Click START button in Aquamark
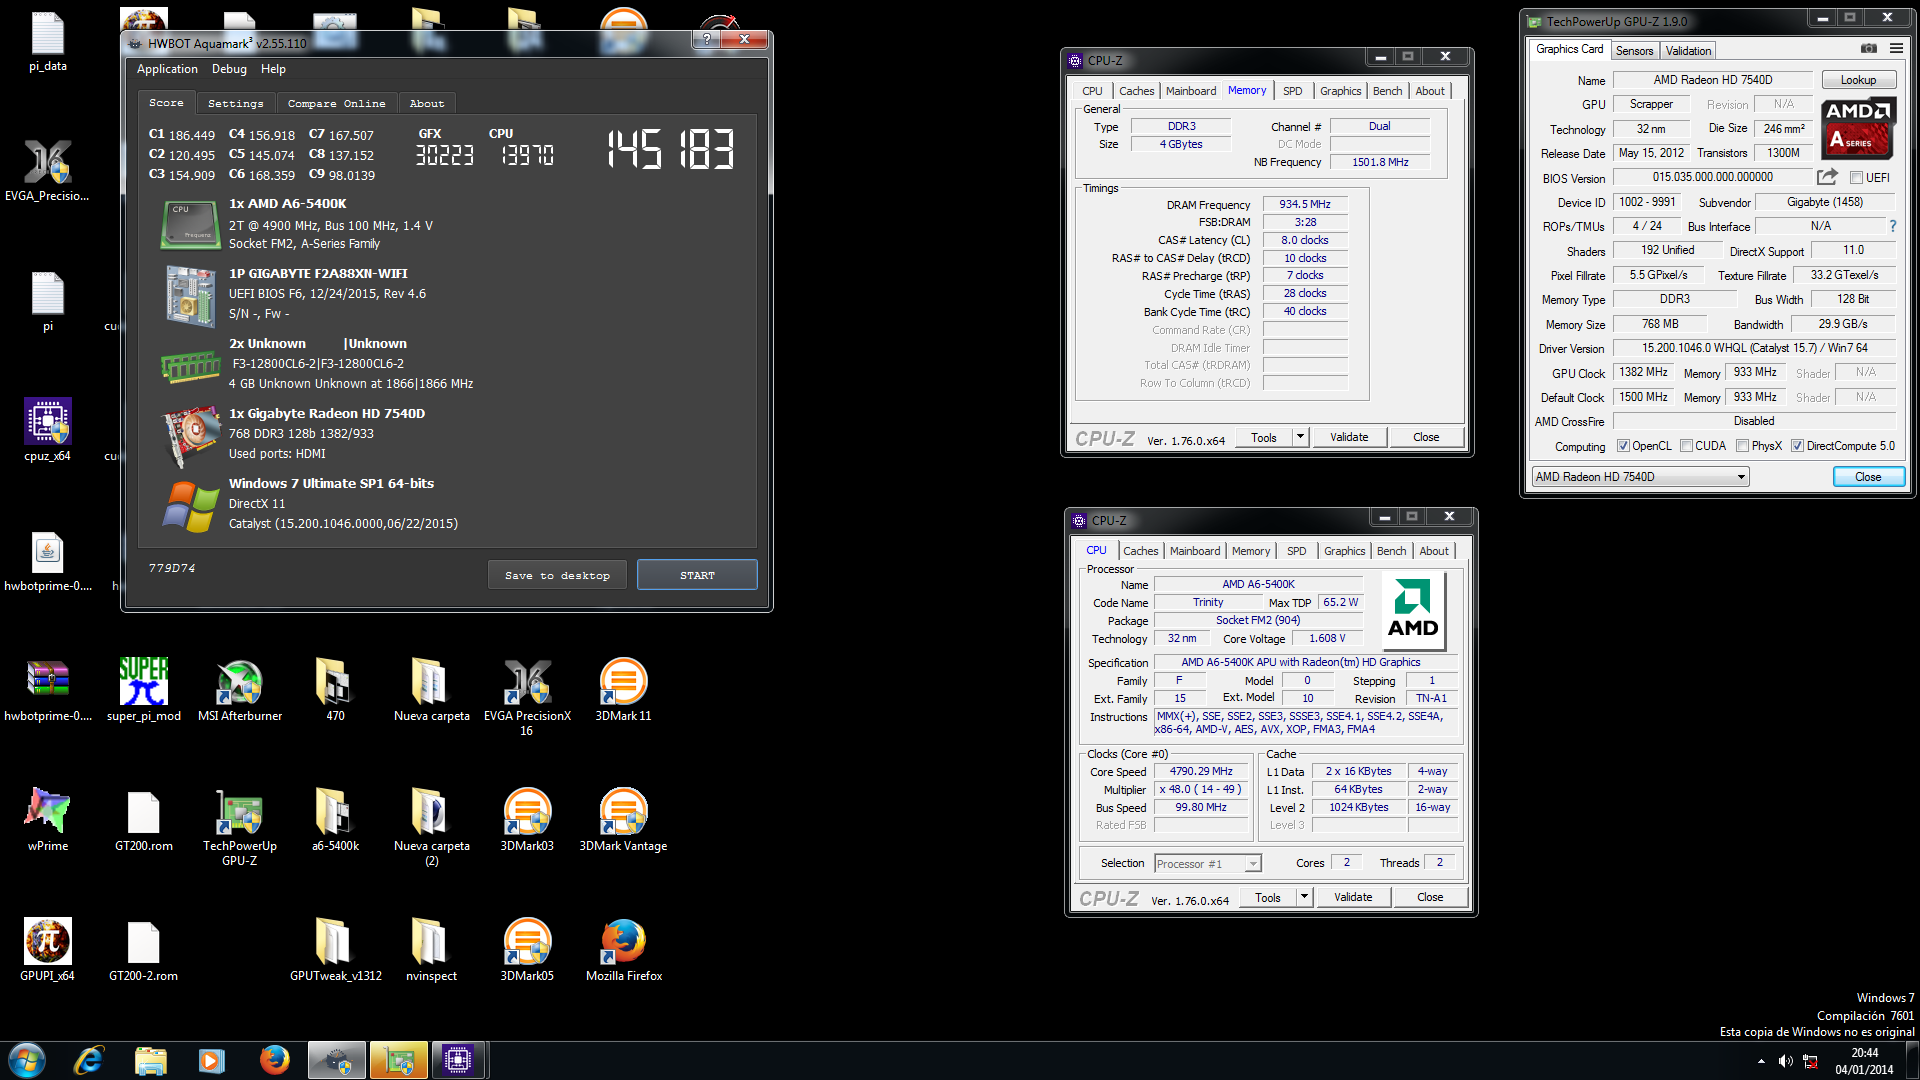This screenshot has height=1080, width=1920. (x=697, y=575)
